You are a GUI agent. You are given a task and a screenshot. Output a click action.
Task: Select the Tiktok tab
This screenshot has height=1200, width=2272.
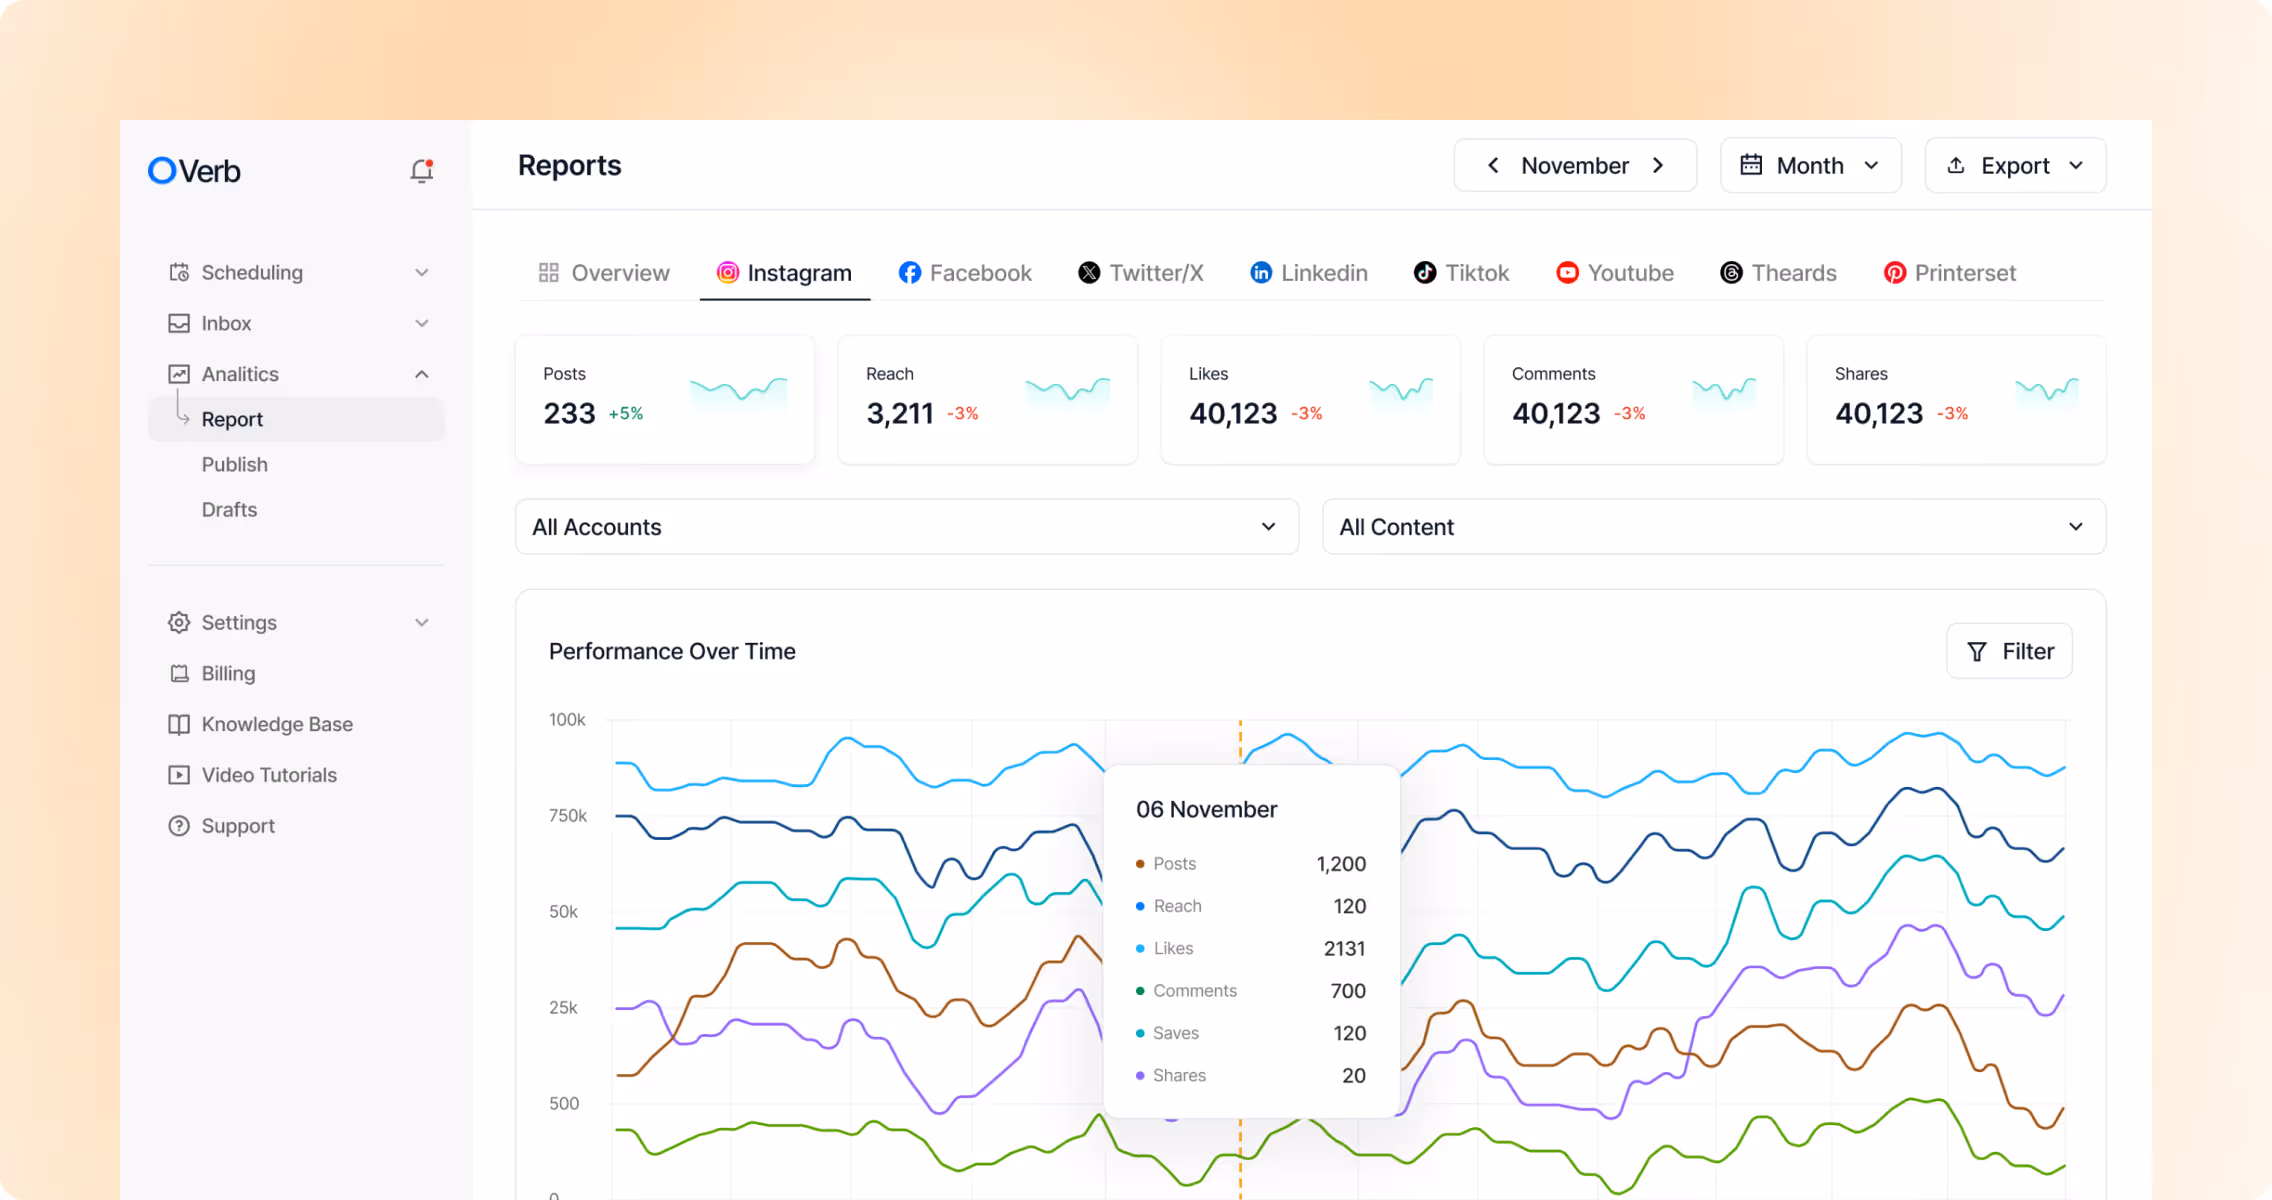[1461, 273]
